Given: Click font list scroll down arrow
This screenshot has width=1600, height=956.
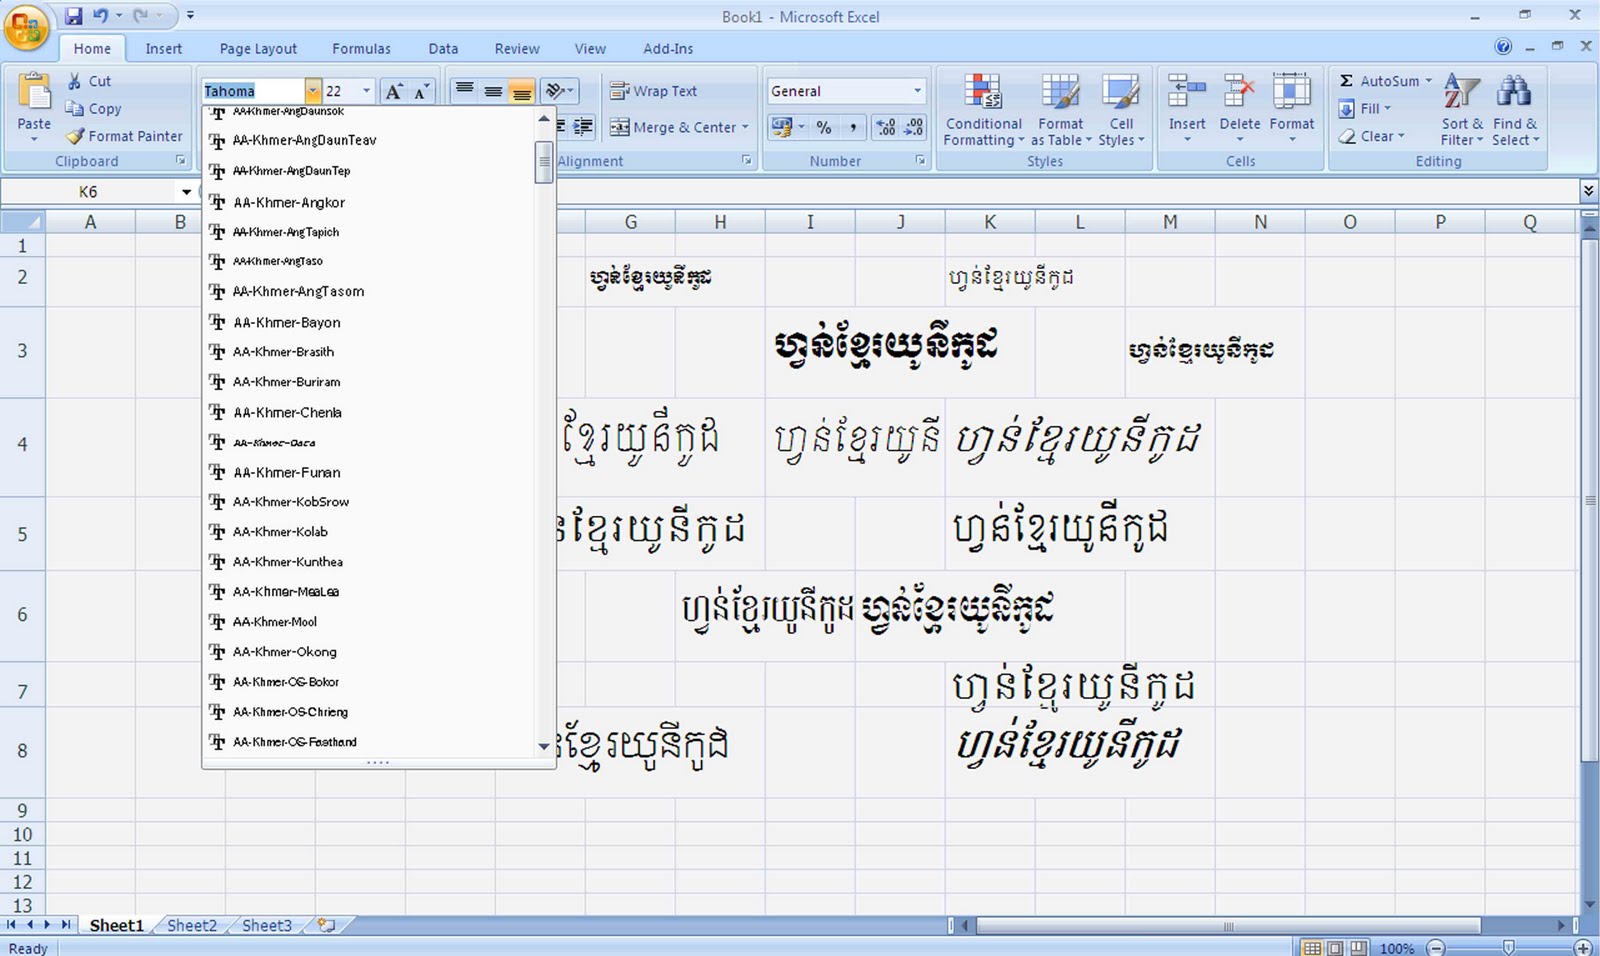Looking at the screenshot, I should click(544, 746).
